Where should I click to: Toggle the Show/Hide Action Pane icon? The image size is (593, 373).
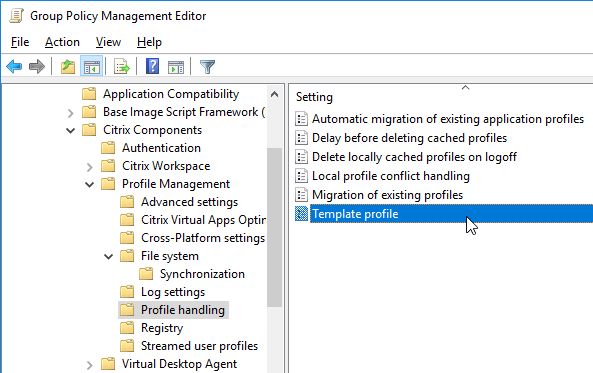tap(176, 67)
